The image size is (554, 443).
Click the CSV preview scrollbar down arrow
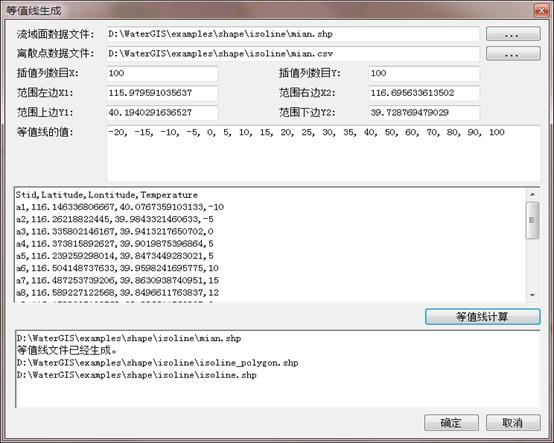pyautogui.click(x=532, y=295)
